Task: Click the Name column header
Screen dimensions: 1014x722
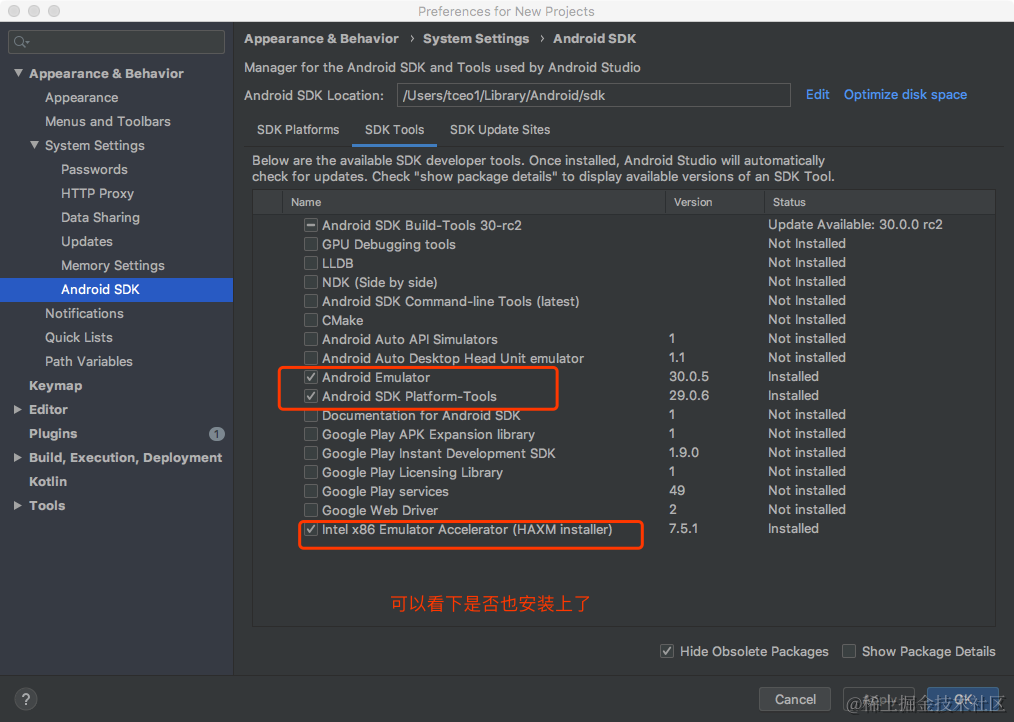Action: pyautogui.click(x=474, y=202)
